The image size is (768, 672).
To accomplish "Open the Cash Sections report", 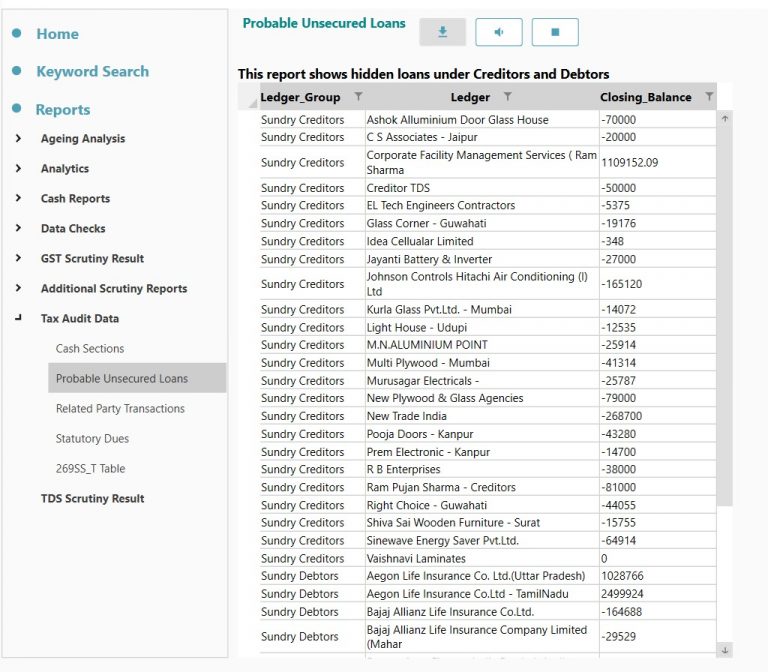I will [90, 348].
